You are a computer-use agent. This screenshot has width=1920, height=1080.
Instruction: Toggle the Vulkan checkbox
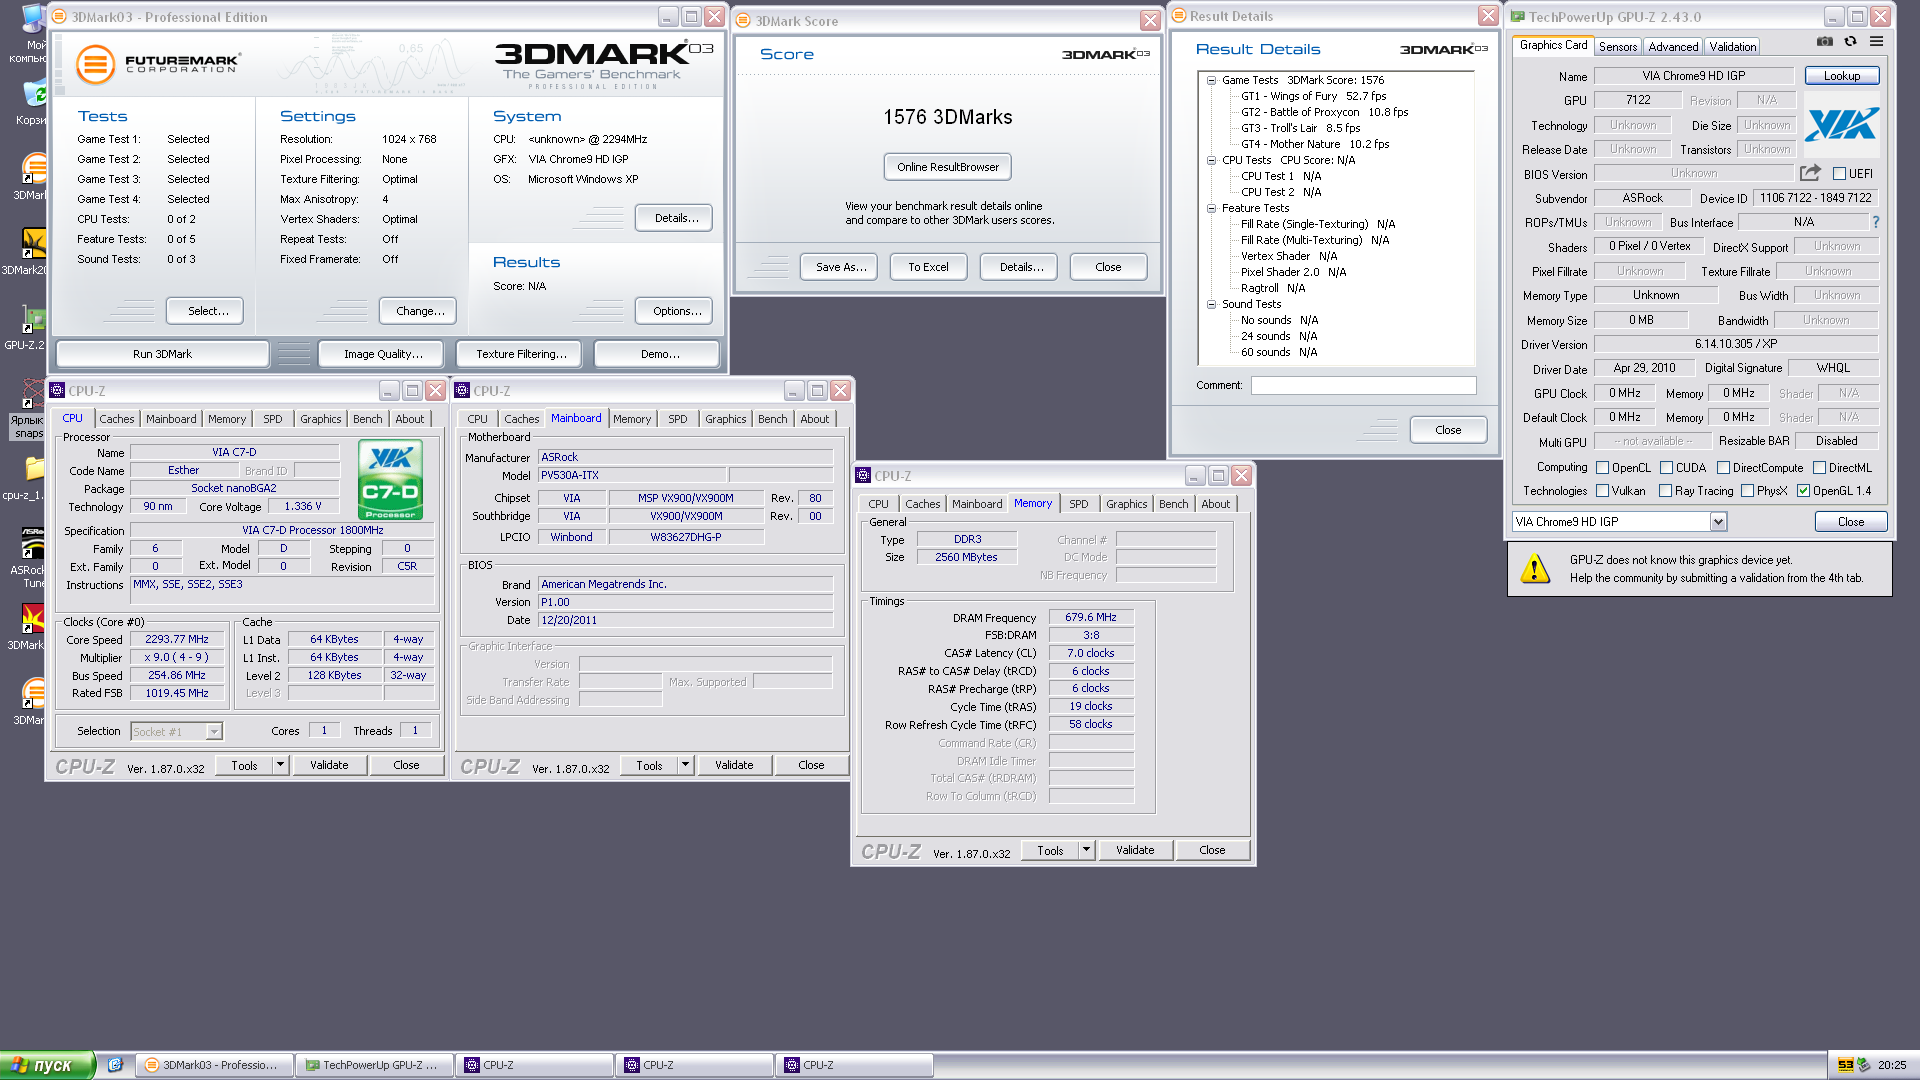[x=1603, y=491]
